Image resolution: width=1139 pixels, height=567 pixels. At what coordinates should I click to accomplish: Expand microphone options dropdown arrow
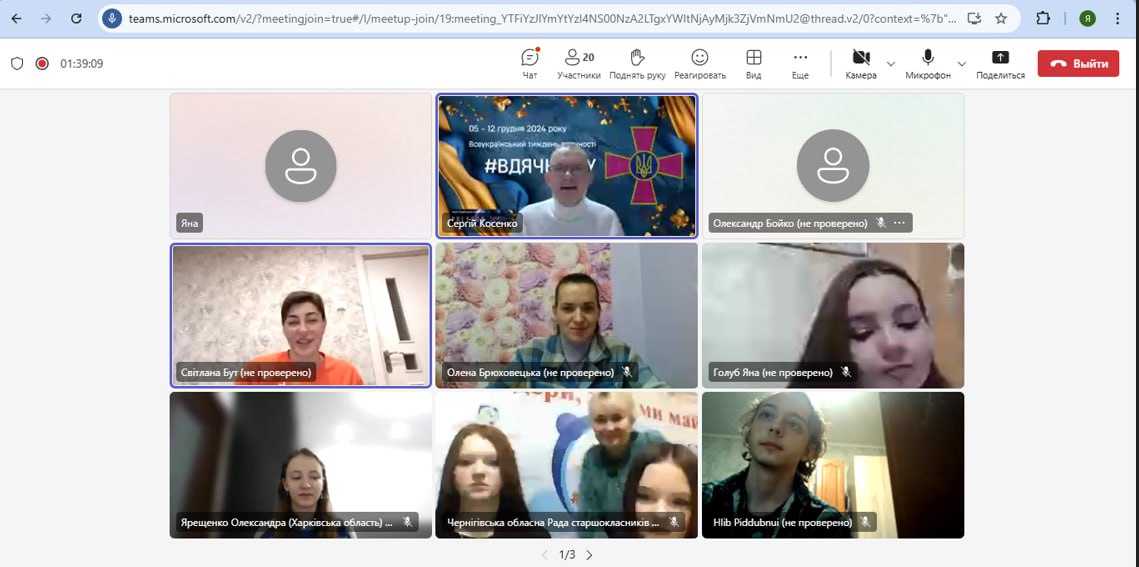[x=961, y=64]
